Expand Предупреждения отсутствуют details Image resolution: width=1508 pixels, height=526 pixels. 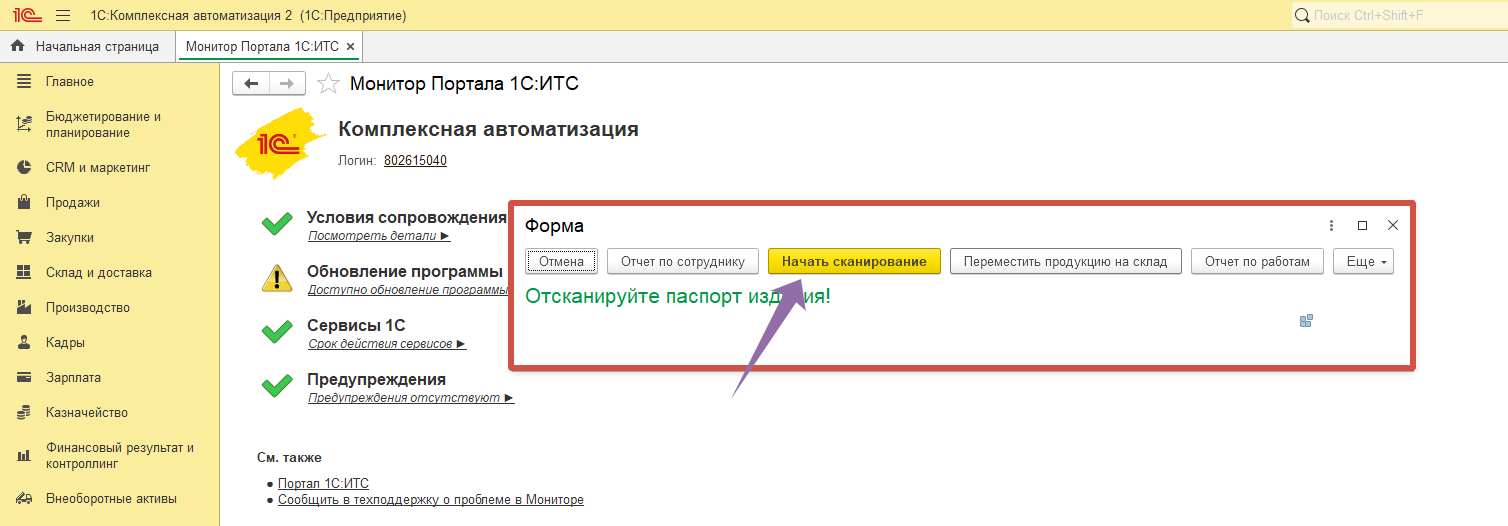[411, 398]
